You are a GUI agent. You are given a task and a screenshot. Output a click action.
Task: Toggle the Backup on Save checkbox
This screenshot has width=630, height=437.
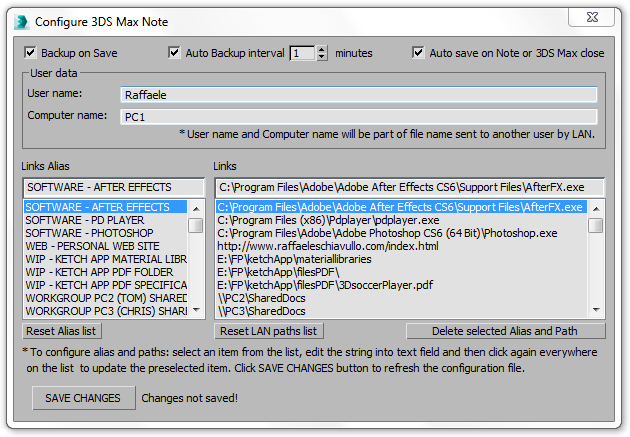point(30,53)
